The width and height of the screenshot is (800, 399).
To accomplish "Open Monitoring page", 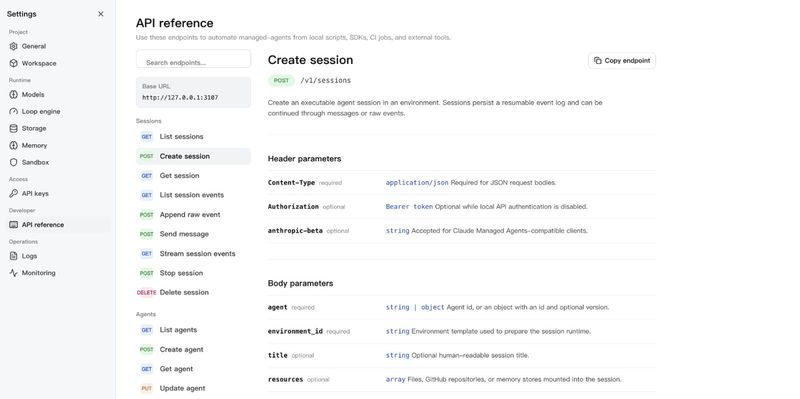I will point(58,273).
